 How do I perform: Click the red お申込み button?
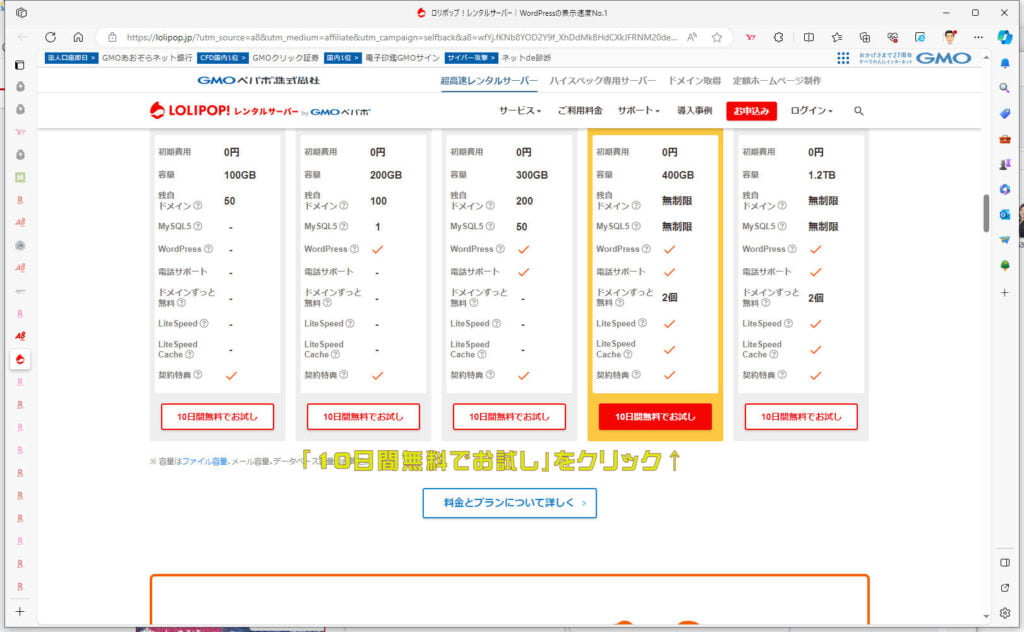point(751,111)
